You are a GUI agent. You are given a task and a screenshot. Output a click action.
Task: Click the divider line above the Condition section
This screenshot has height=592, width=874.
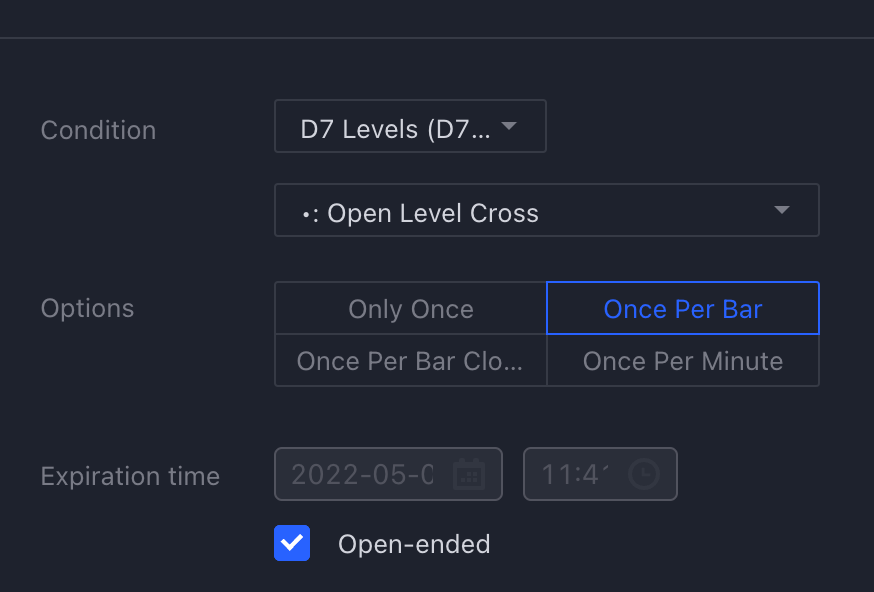437,38
